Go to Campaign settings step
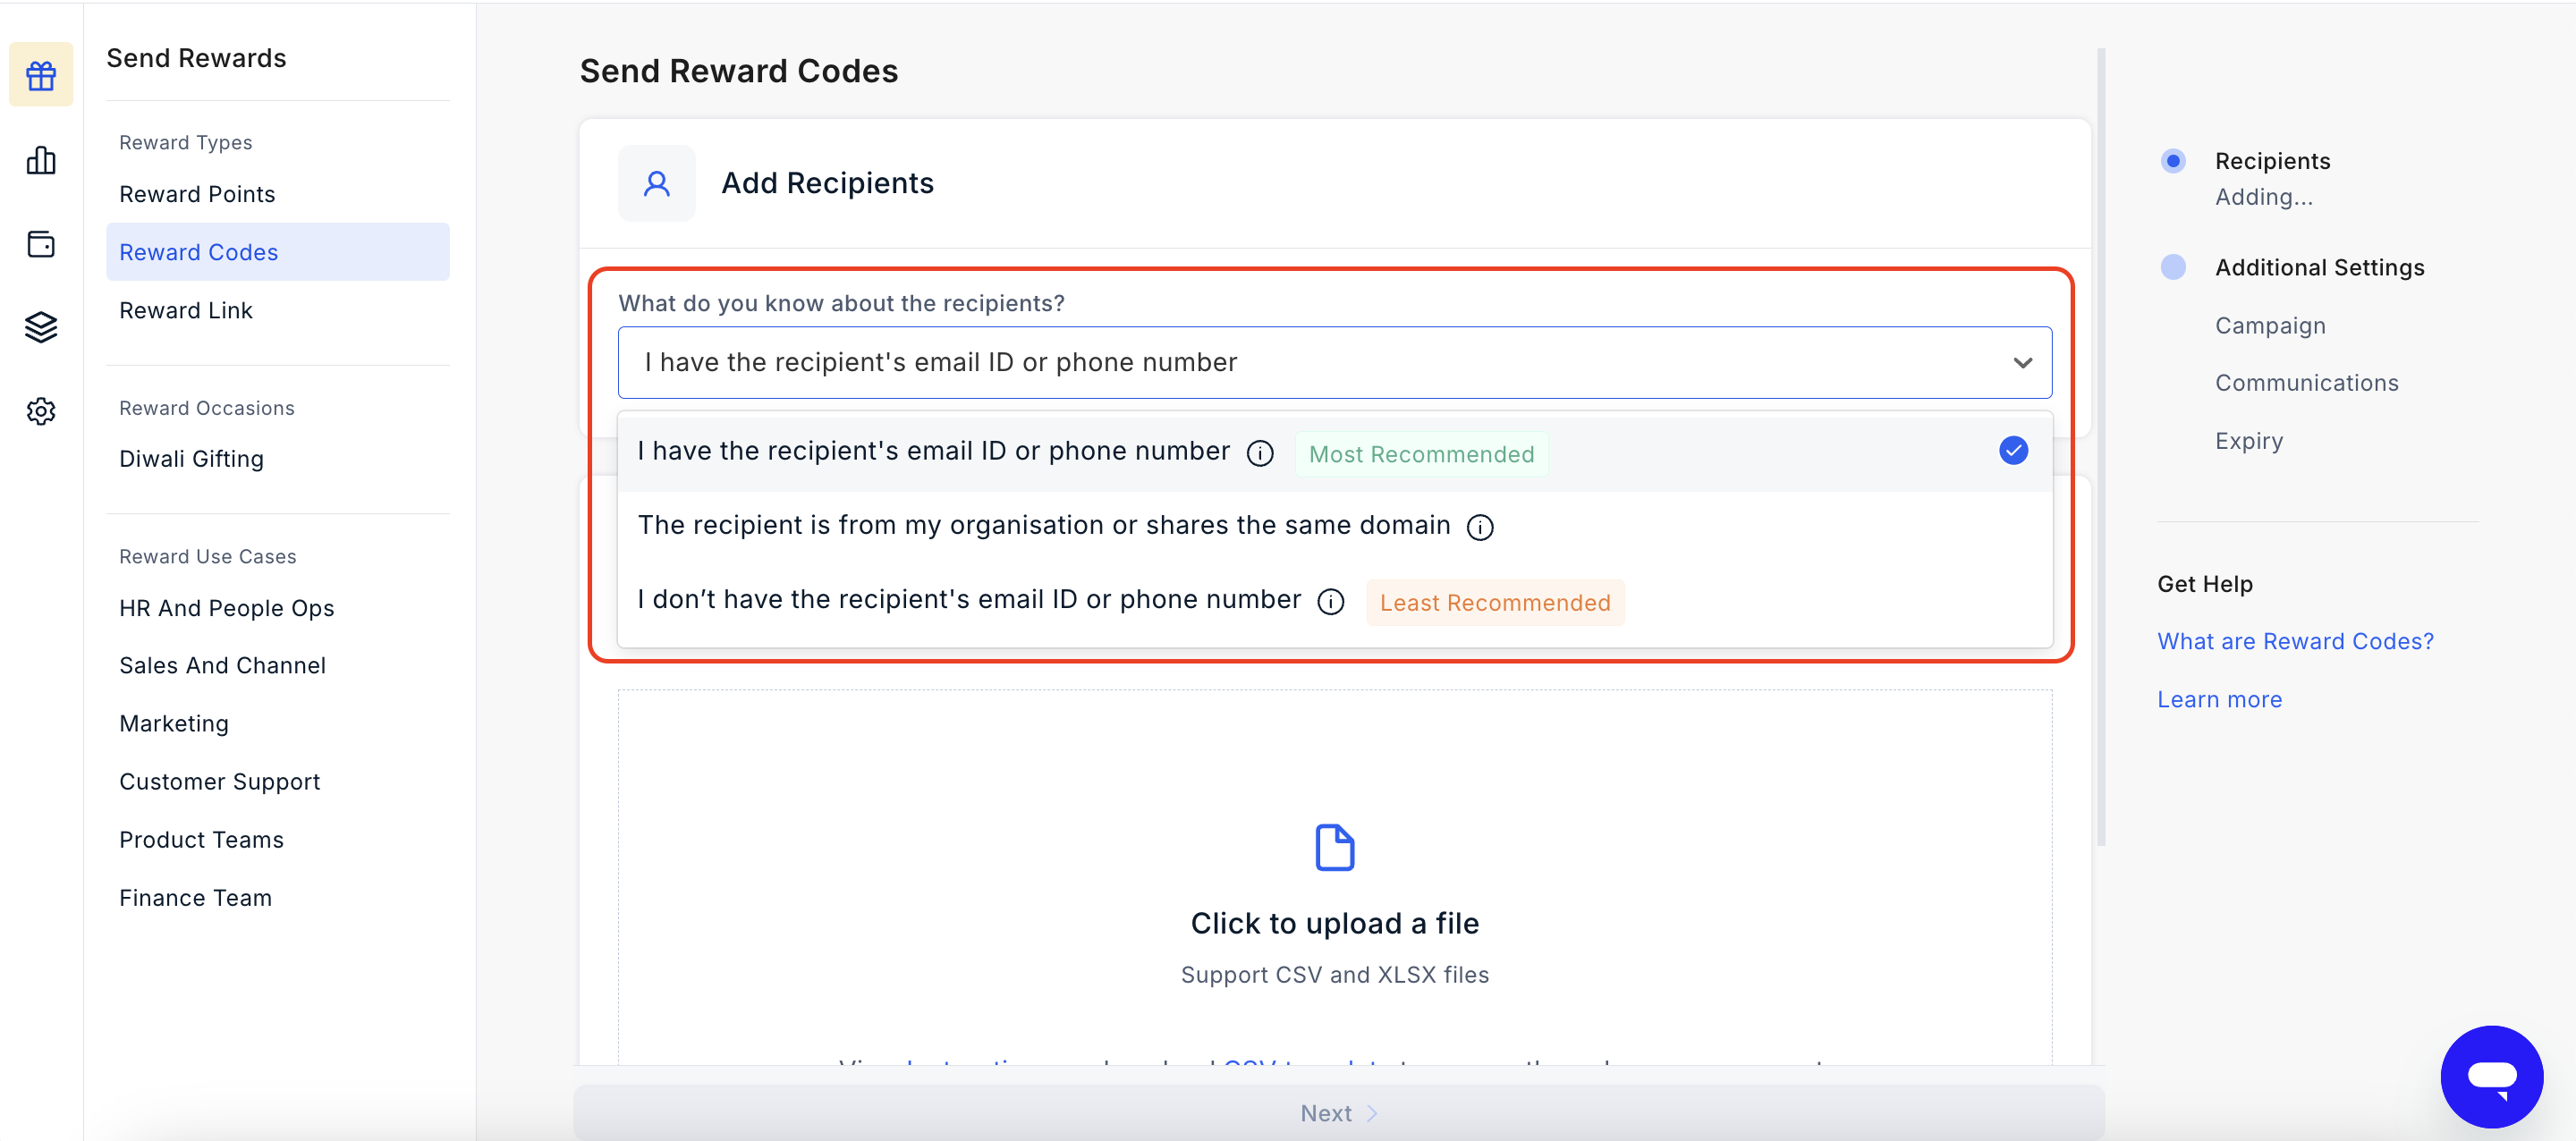2576x1141 pixels. (x=2270, y=326)
